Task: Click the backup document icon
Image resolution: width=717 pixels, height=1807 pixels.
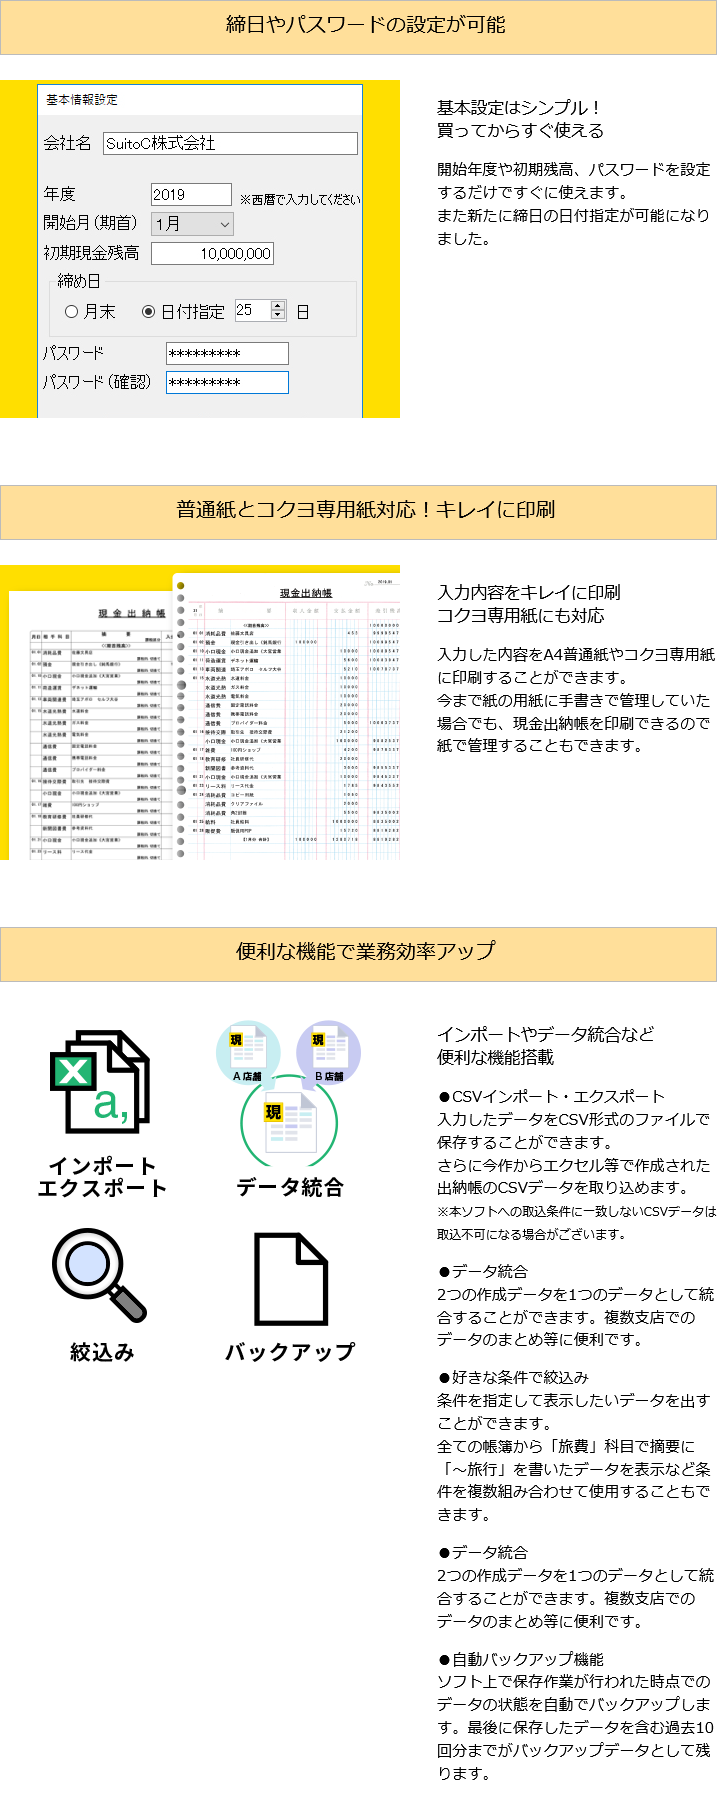Action: pos(291,1279)
